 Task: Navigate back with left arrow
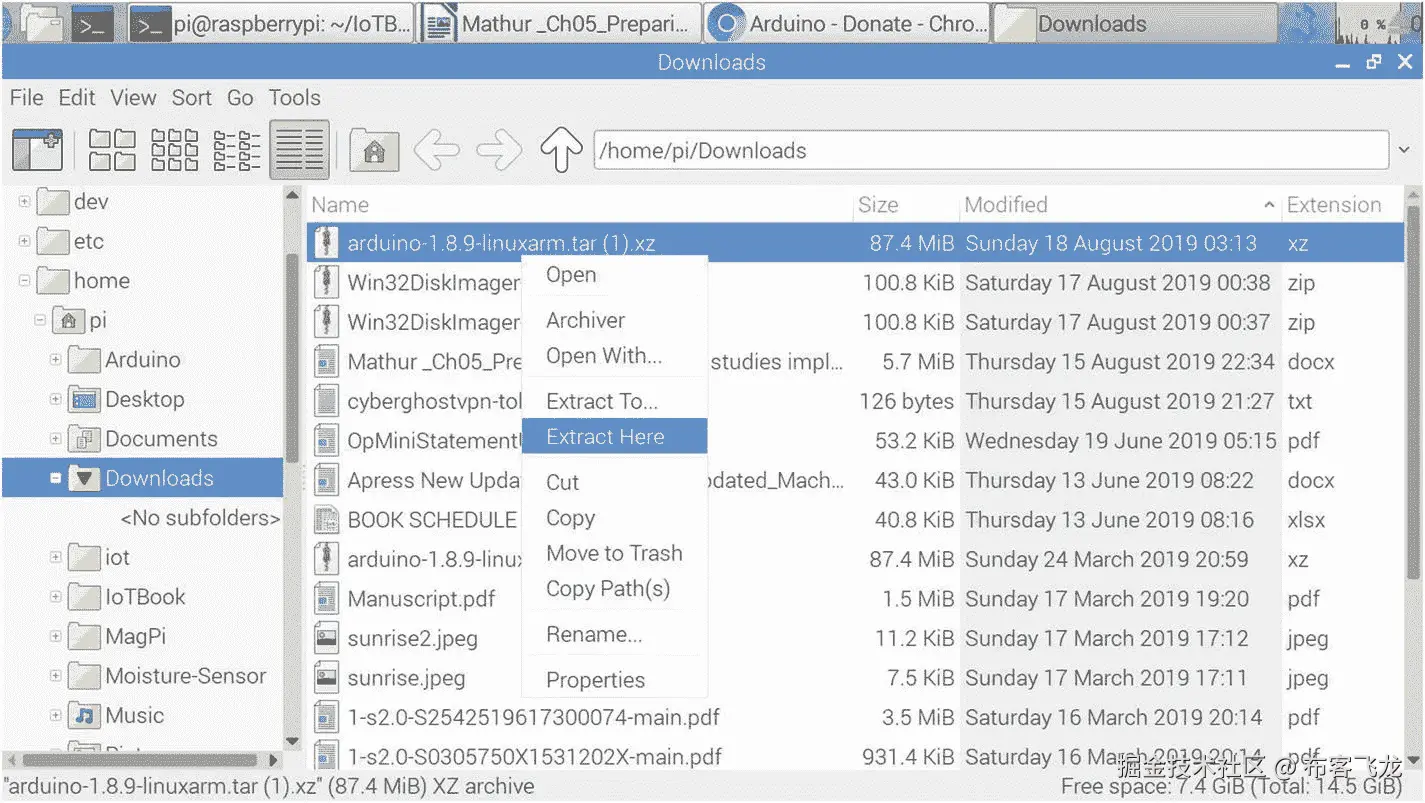click(437, 151)
